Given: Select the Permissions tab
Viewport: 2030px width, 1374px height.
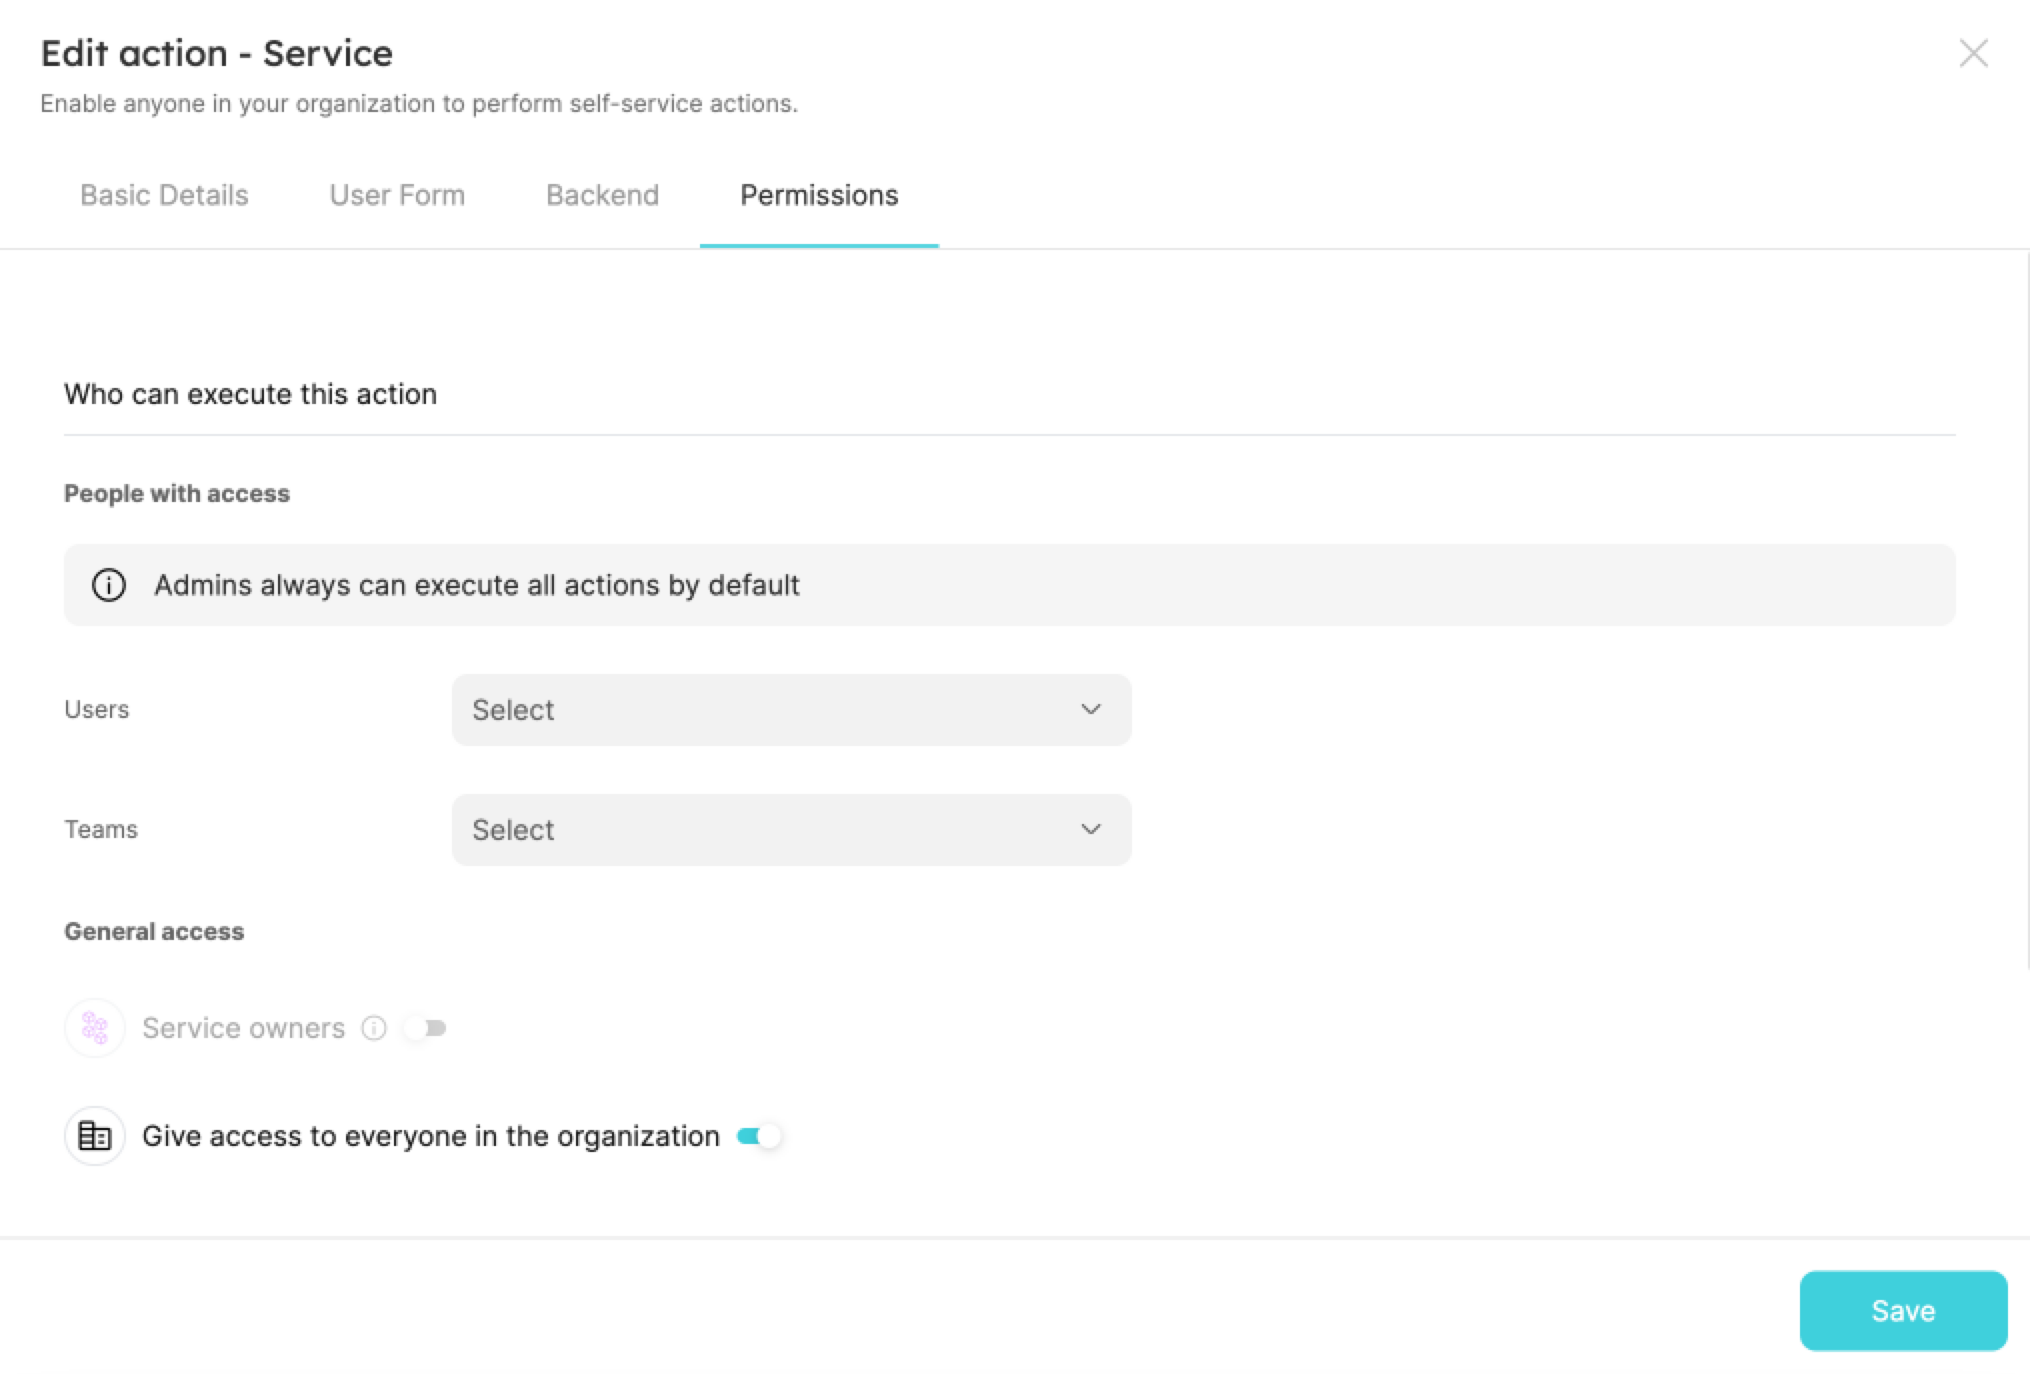Looking at the screenshot, I should (x=819, y=195).
